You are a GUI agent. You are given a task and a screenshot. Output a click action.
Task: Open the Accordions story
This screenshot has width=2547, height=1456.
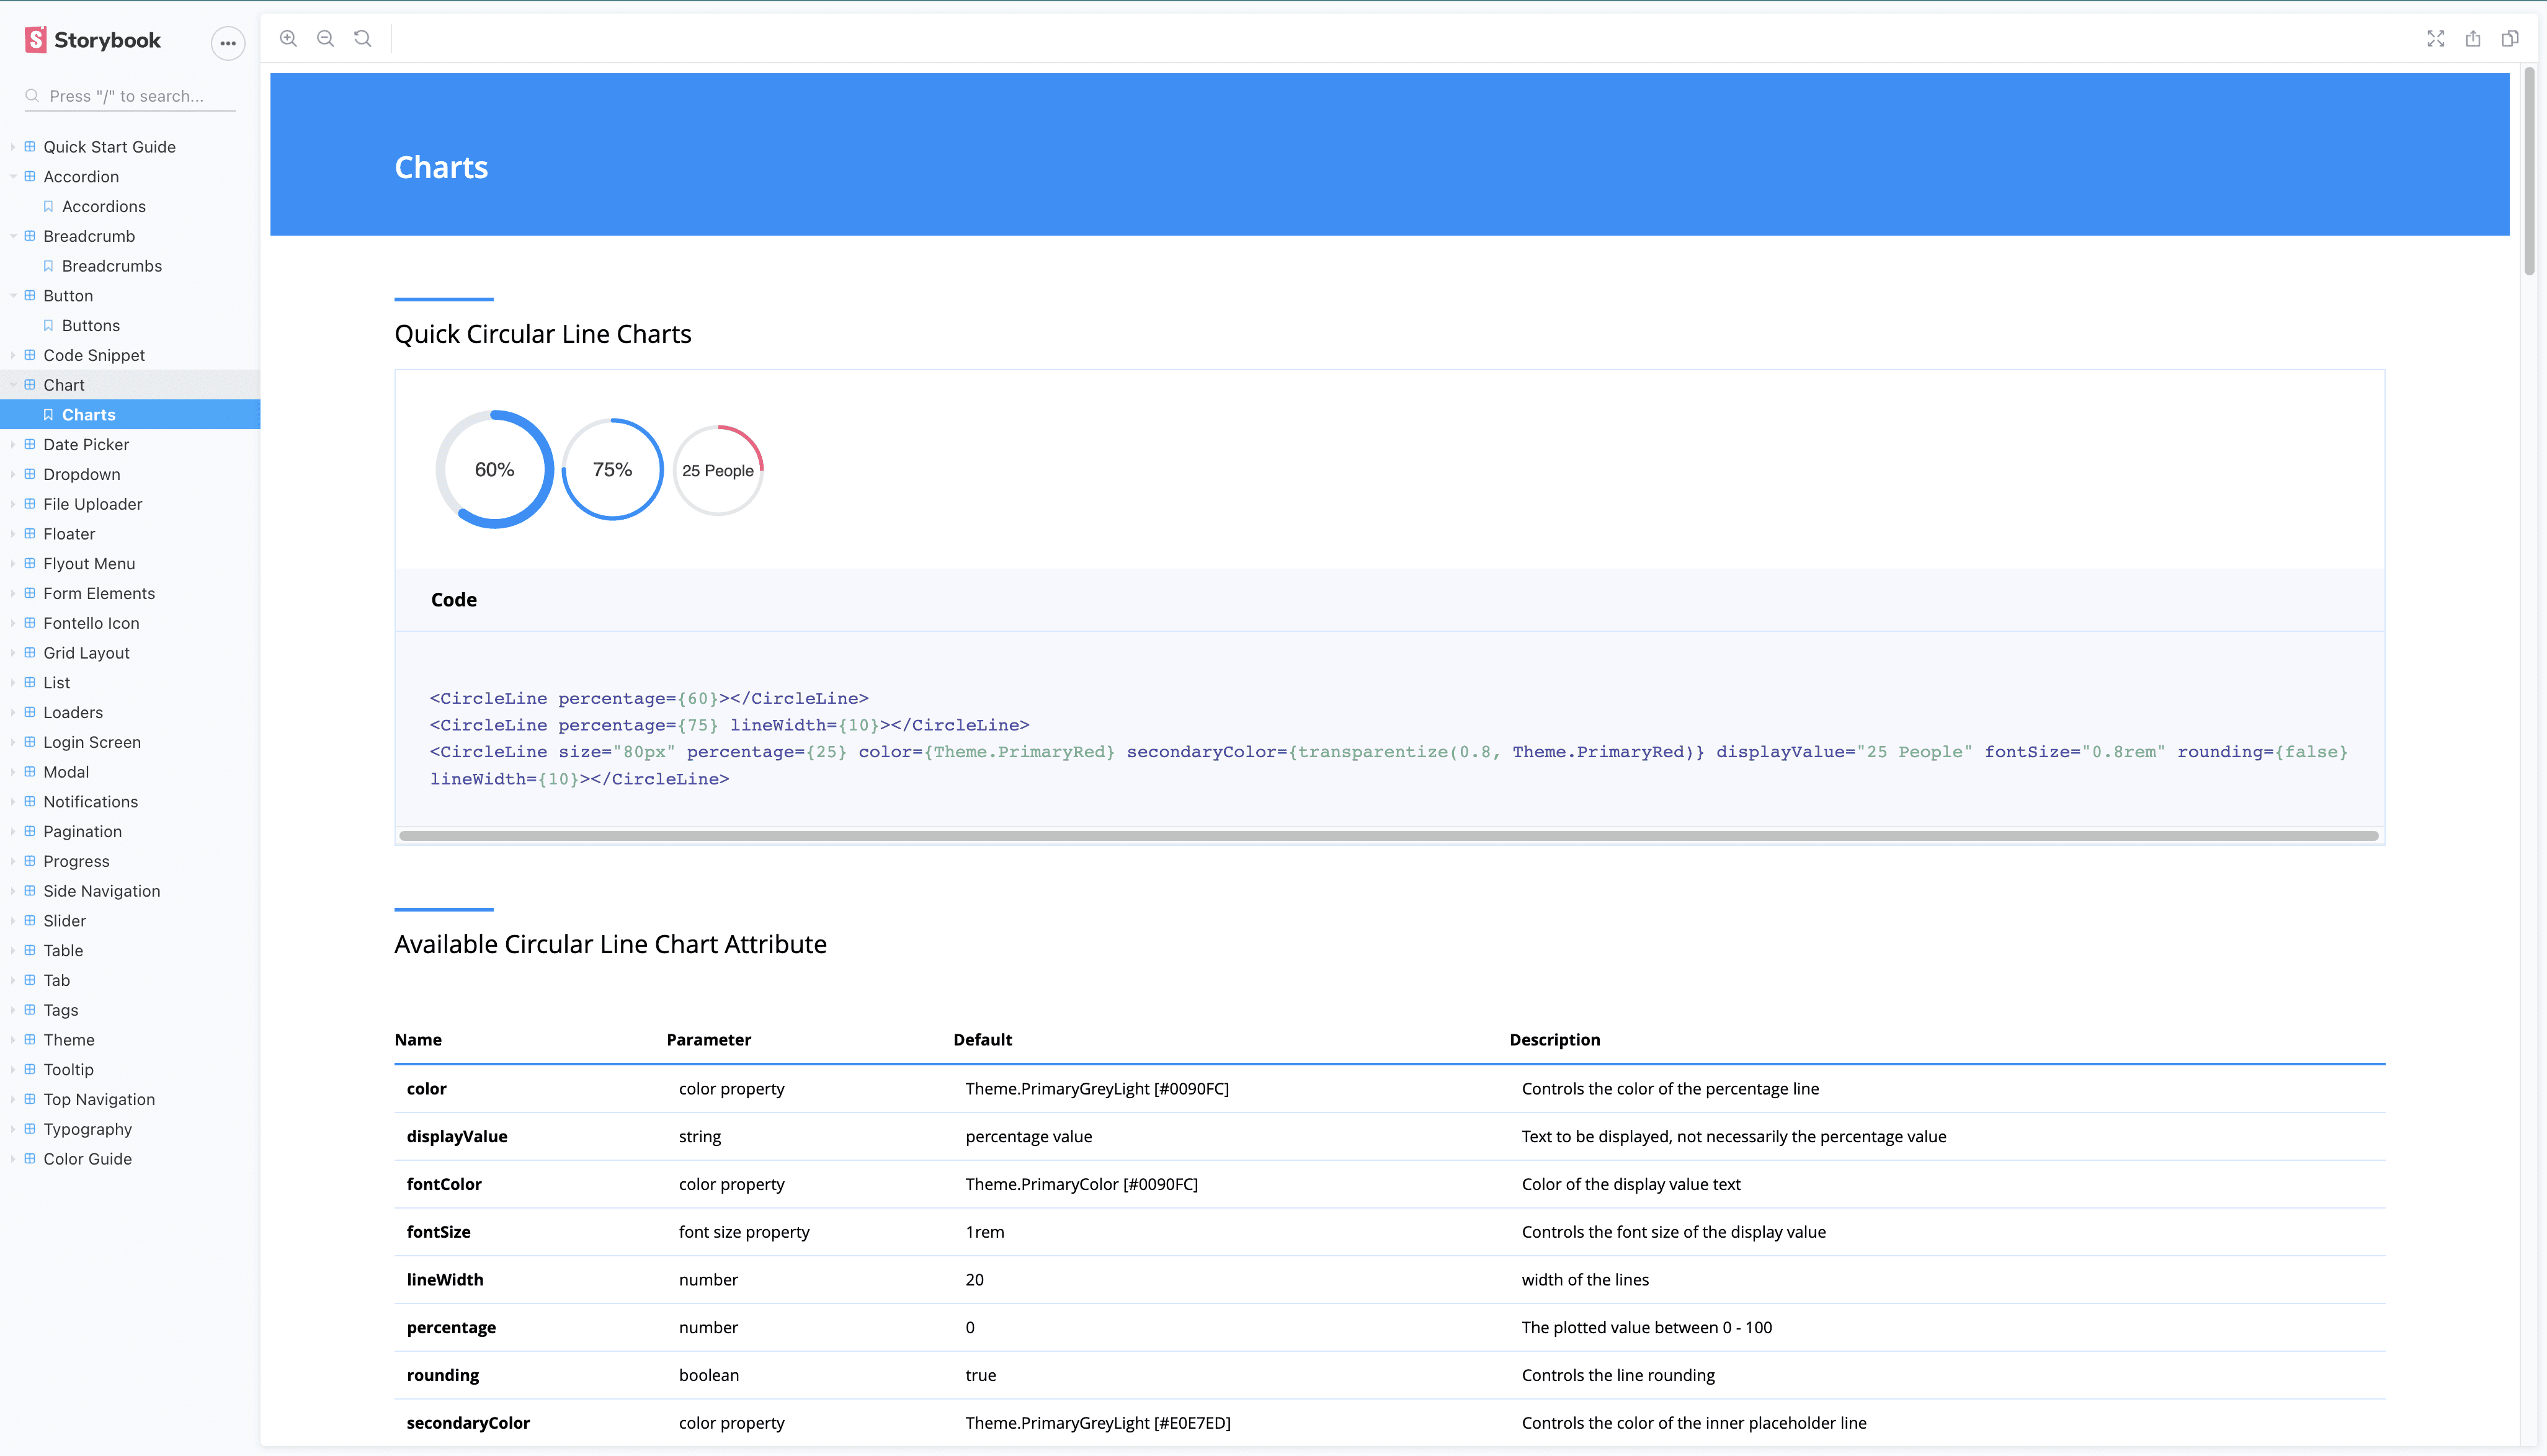[103, 207]
